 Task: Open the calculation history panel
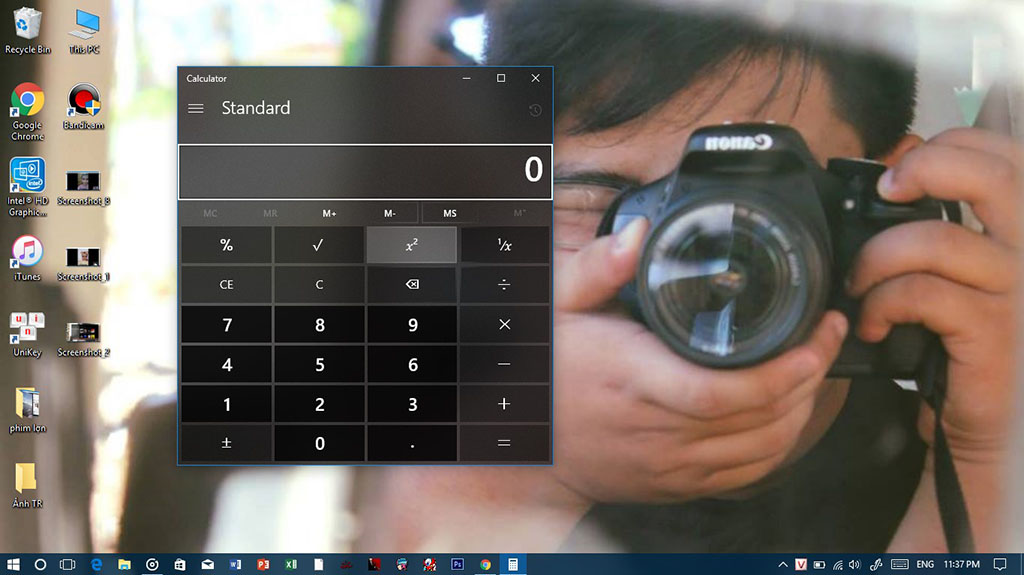535,110
